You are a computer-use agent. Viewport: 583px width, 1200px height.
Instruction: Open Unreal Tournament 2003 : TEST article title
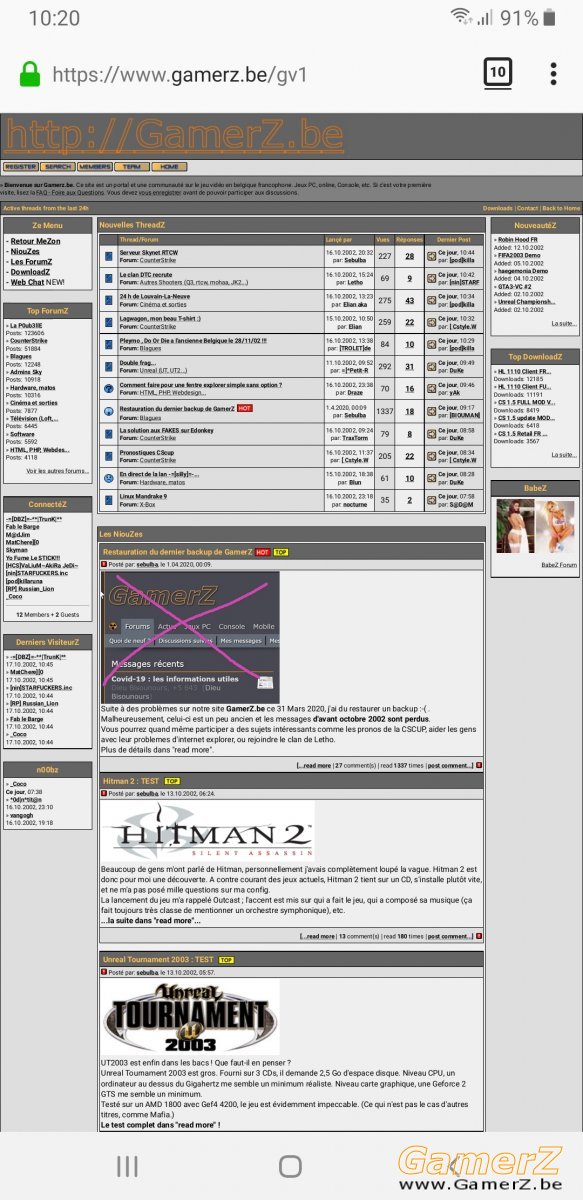158,960
